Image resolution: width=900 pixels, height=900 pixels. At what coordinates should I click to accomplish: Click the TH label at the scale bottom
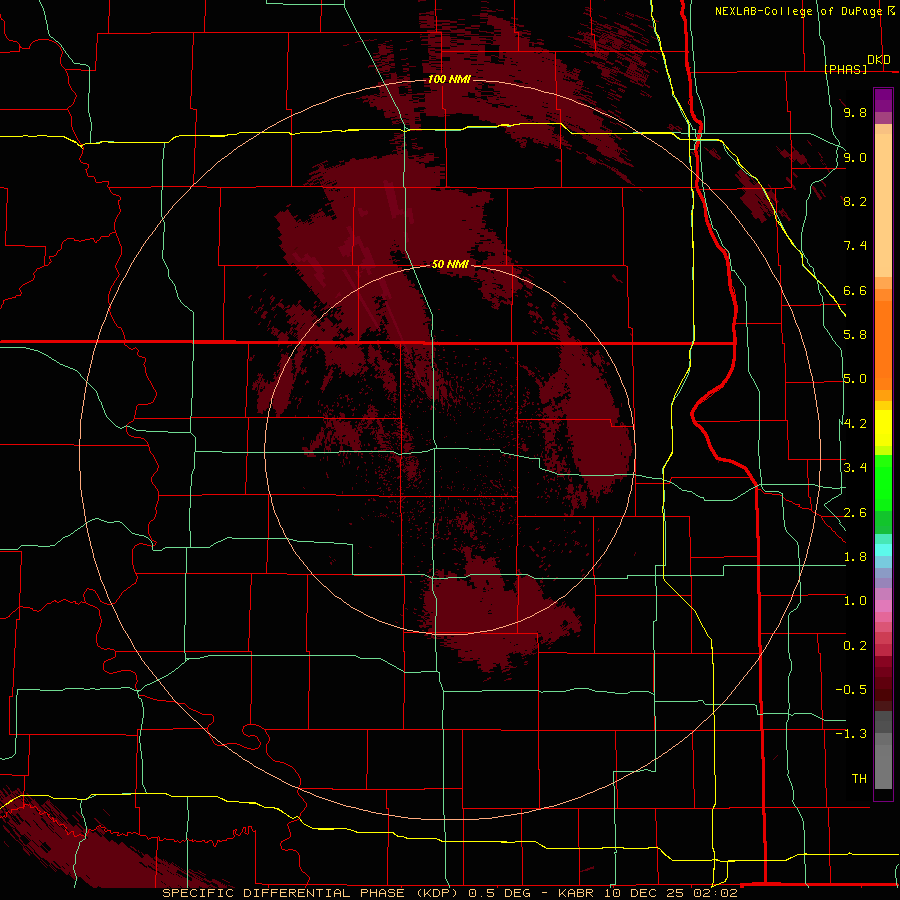pyautogui.click(x=859, y=779)
